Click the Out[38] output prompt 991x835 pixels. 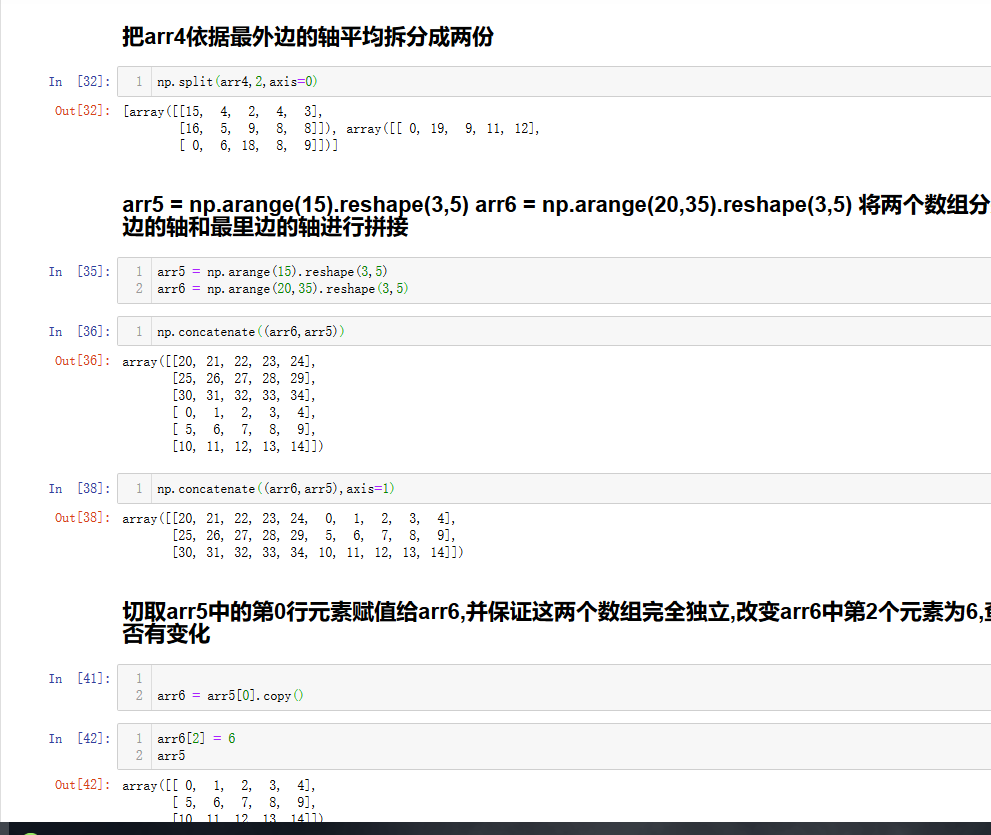82,518
